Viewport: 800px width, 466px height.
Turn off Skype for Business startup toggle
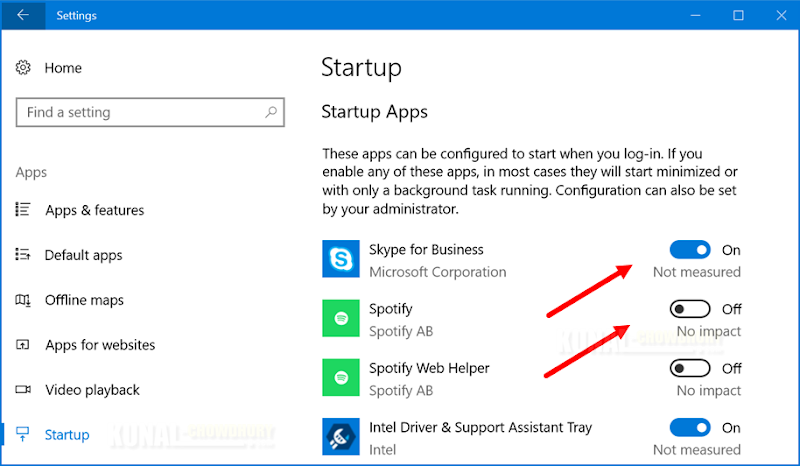click(x=690, y=250)
